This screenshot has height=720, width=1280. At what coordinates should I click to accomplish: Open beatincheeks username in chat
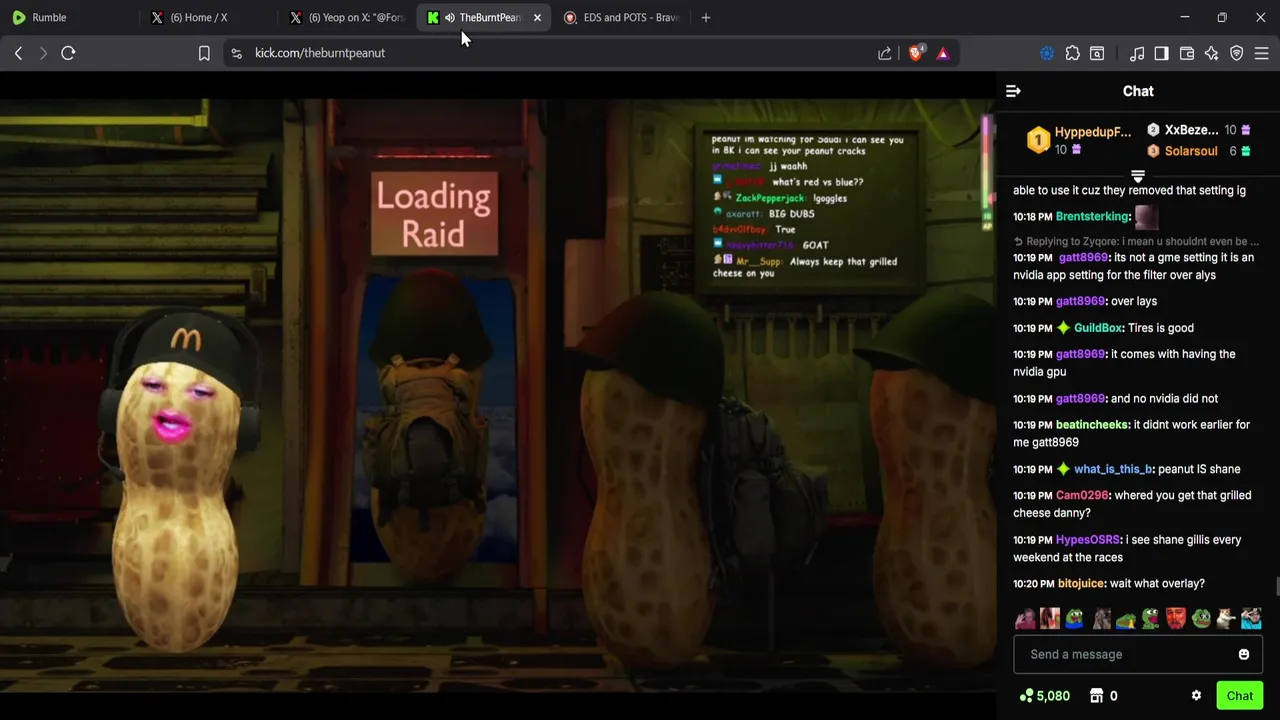tap(1092, 425)
